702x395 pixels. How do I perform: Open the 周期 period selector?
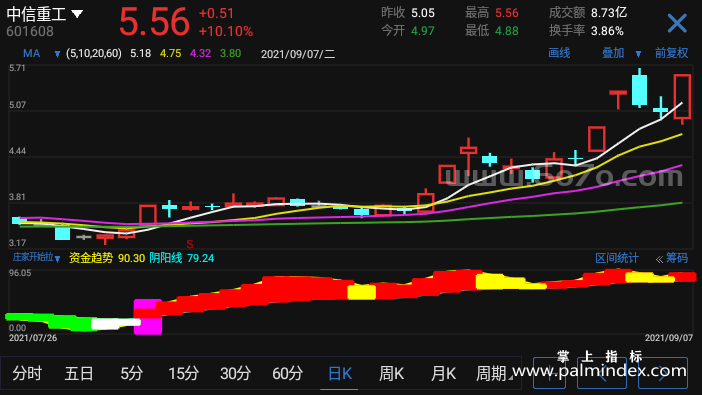[x=494, y=373]
